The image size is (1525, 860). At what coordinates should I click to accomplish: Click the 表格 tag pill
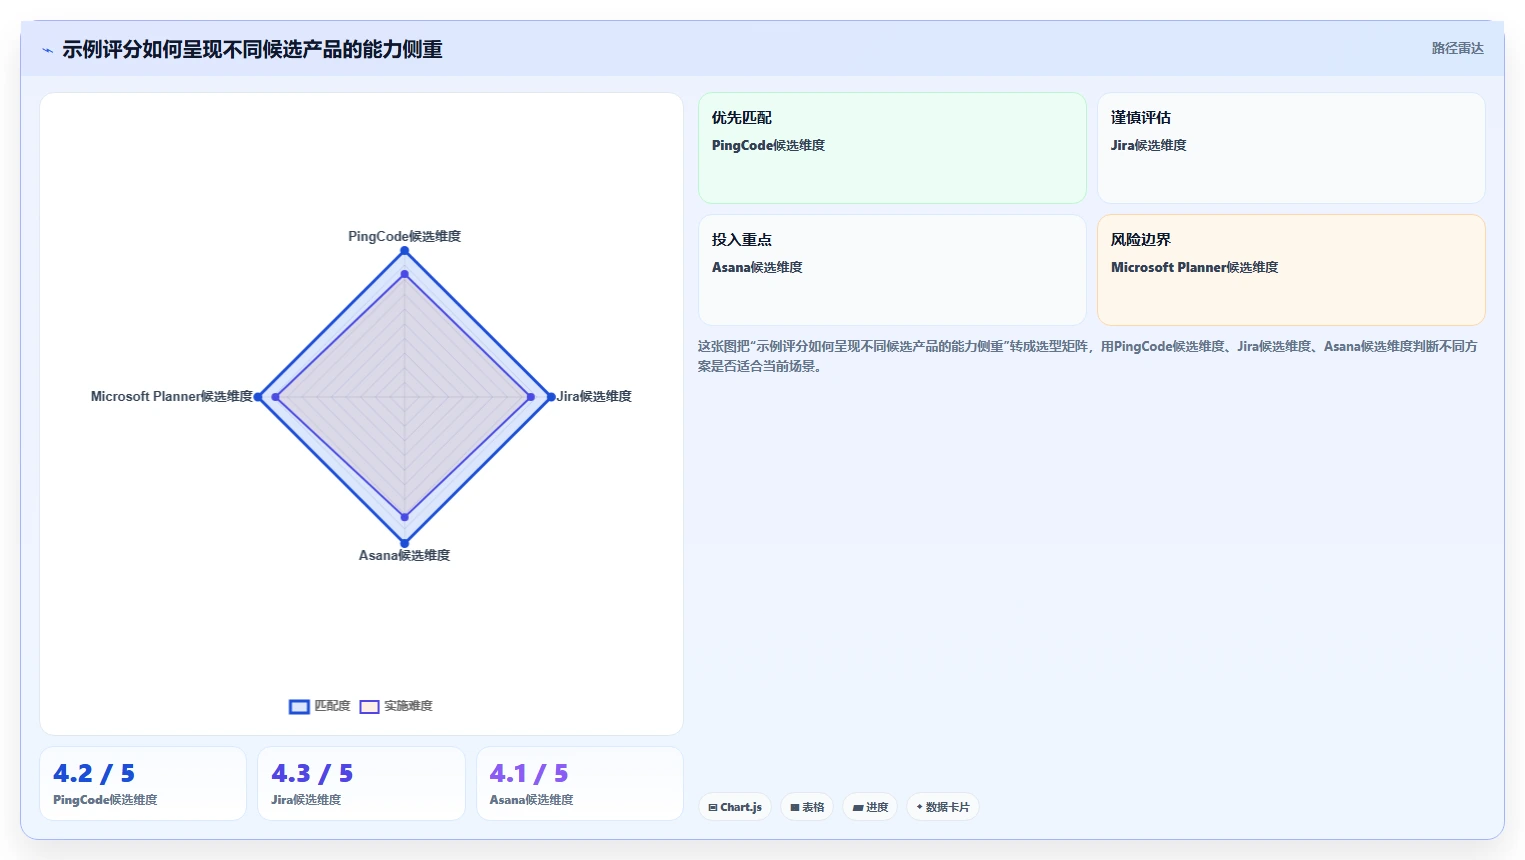pyautogui.click(x=807, y=807)
